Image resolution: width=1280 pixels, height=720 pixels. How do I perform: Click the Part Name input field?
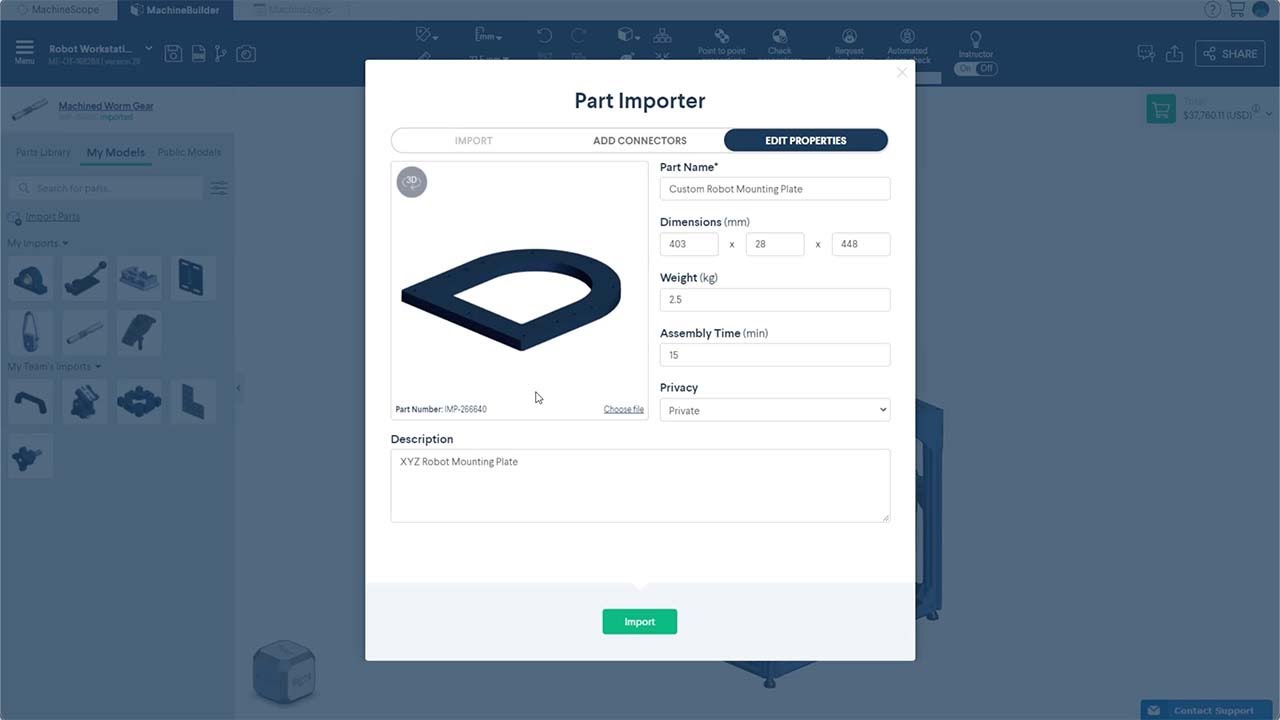click(x=775, y=189)
